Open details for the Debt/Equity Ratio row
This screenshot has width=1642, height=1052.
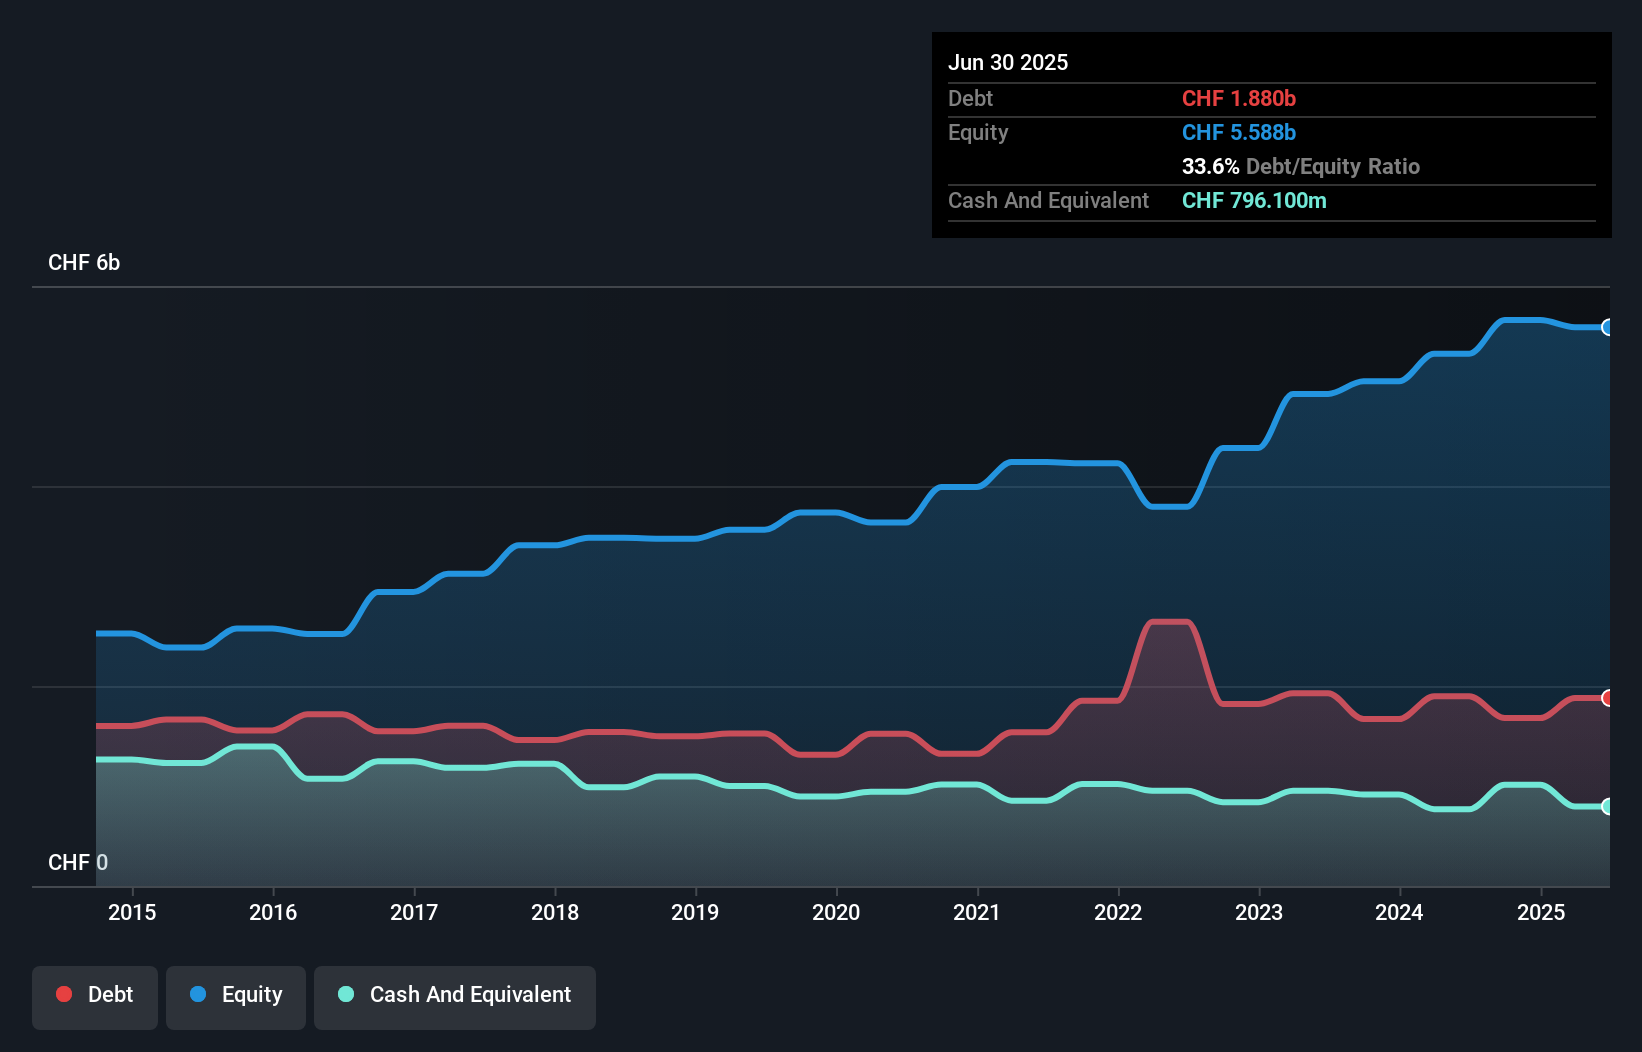[x=1300, y=166]
